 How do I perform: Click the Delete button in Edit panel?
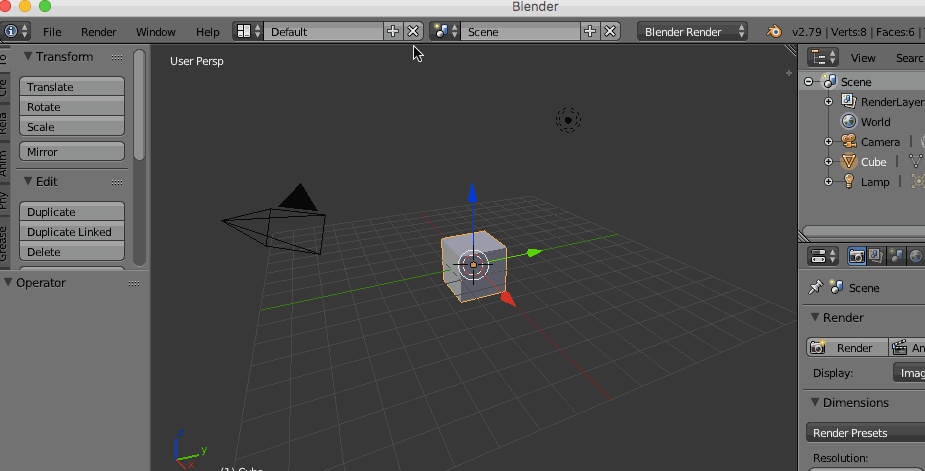72,252
